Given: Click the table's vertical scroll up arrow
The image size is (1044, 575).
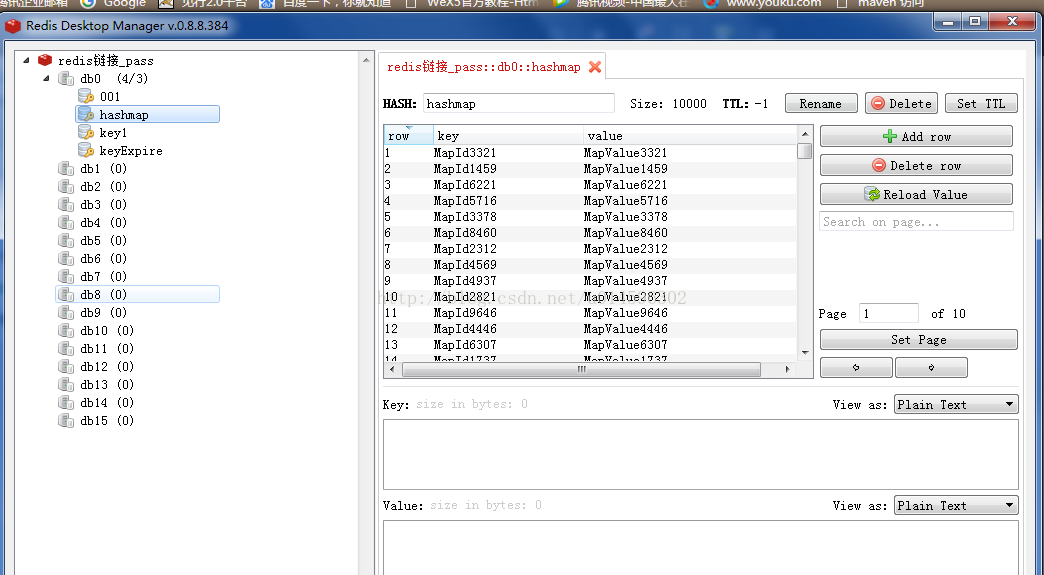Looking at the screenshot, I should click(805, 134).
